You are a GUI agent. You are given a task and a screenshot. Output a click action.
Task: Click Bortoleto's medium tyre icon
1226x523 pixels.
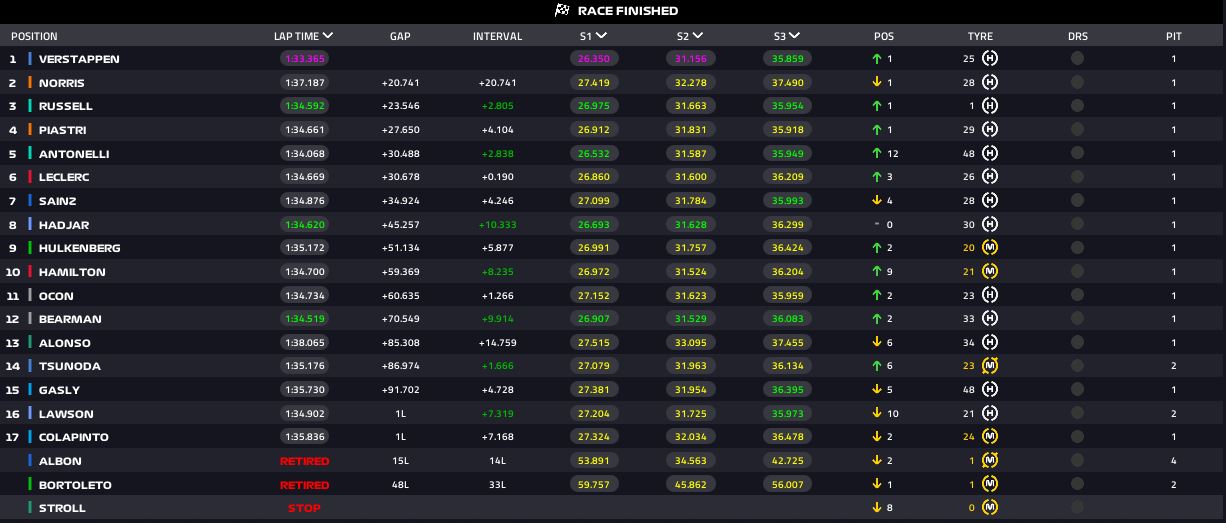(990, 485)
